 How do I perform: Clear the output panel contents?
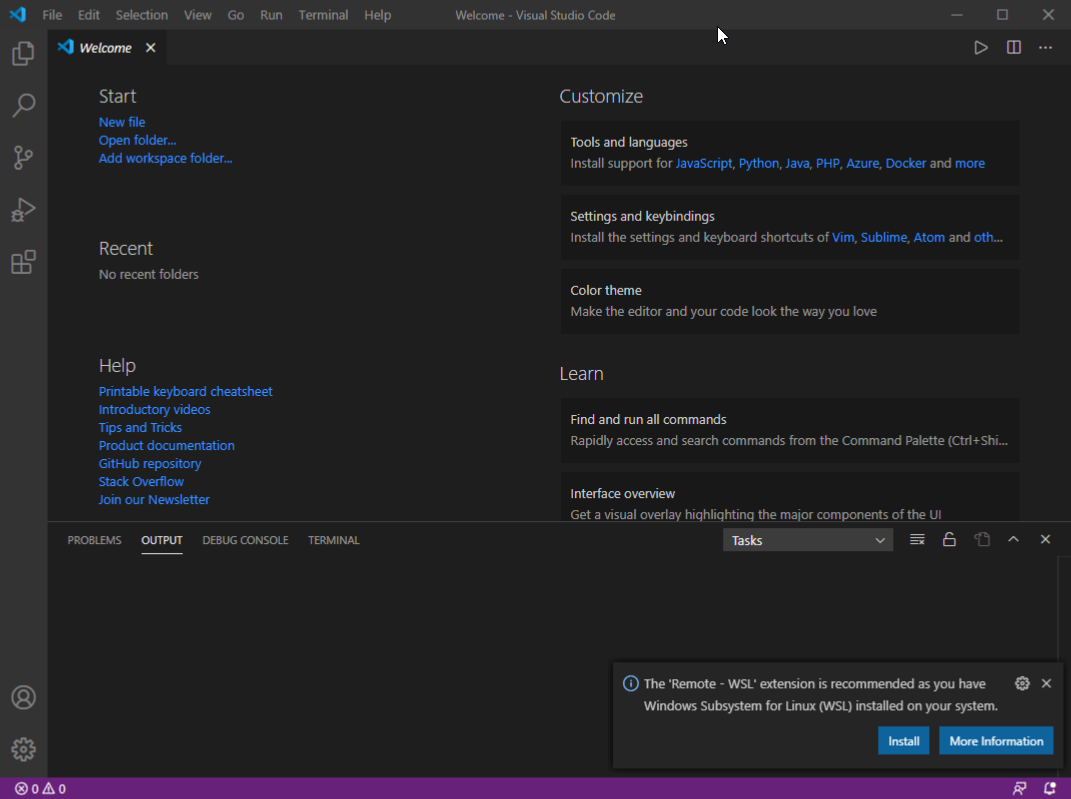point(917,540)
